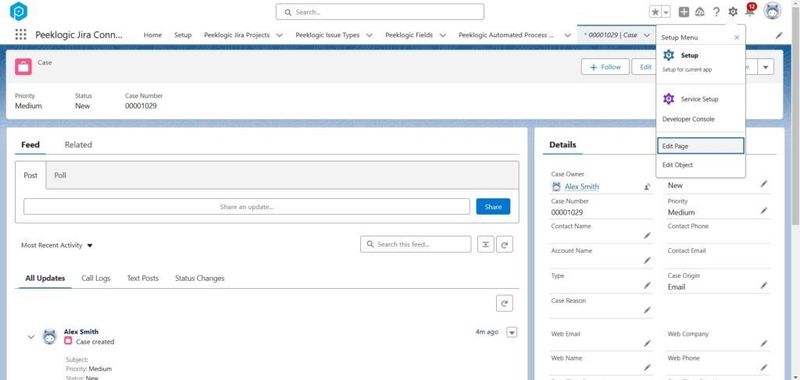Select the Call Logs filter tab
This screenshot has height=380, width=800.
coord(96,278)
